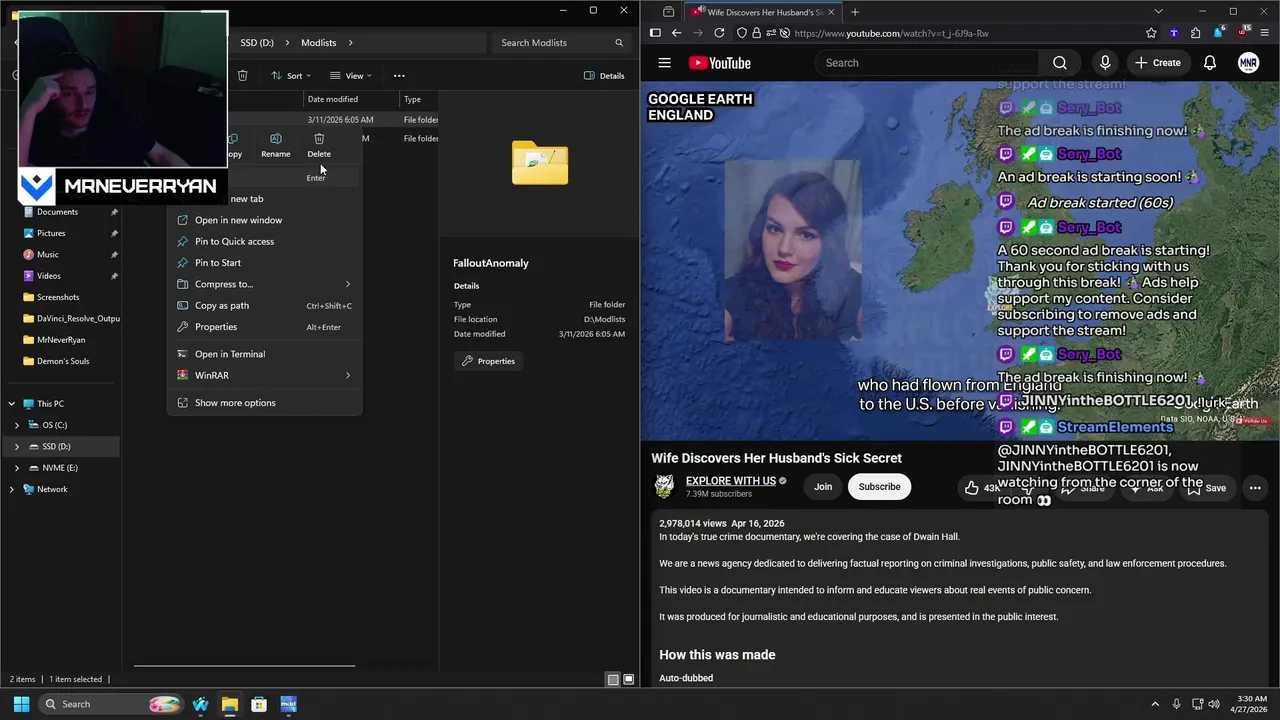The image size is (1280, 720).
Task: Click the chevron after Modlists in the breadcrumb
Action: [351, 43]
